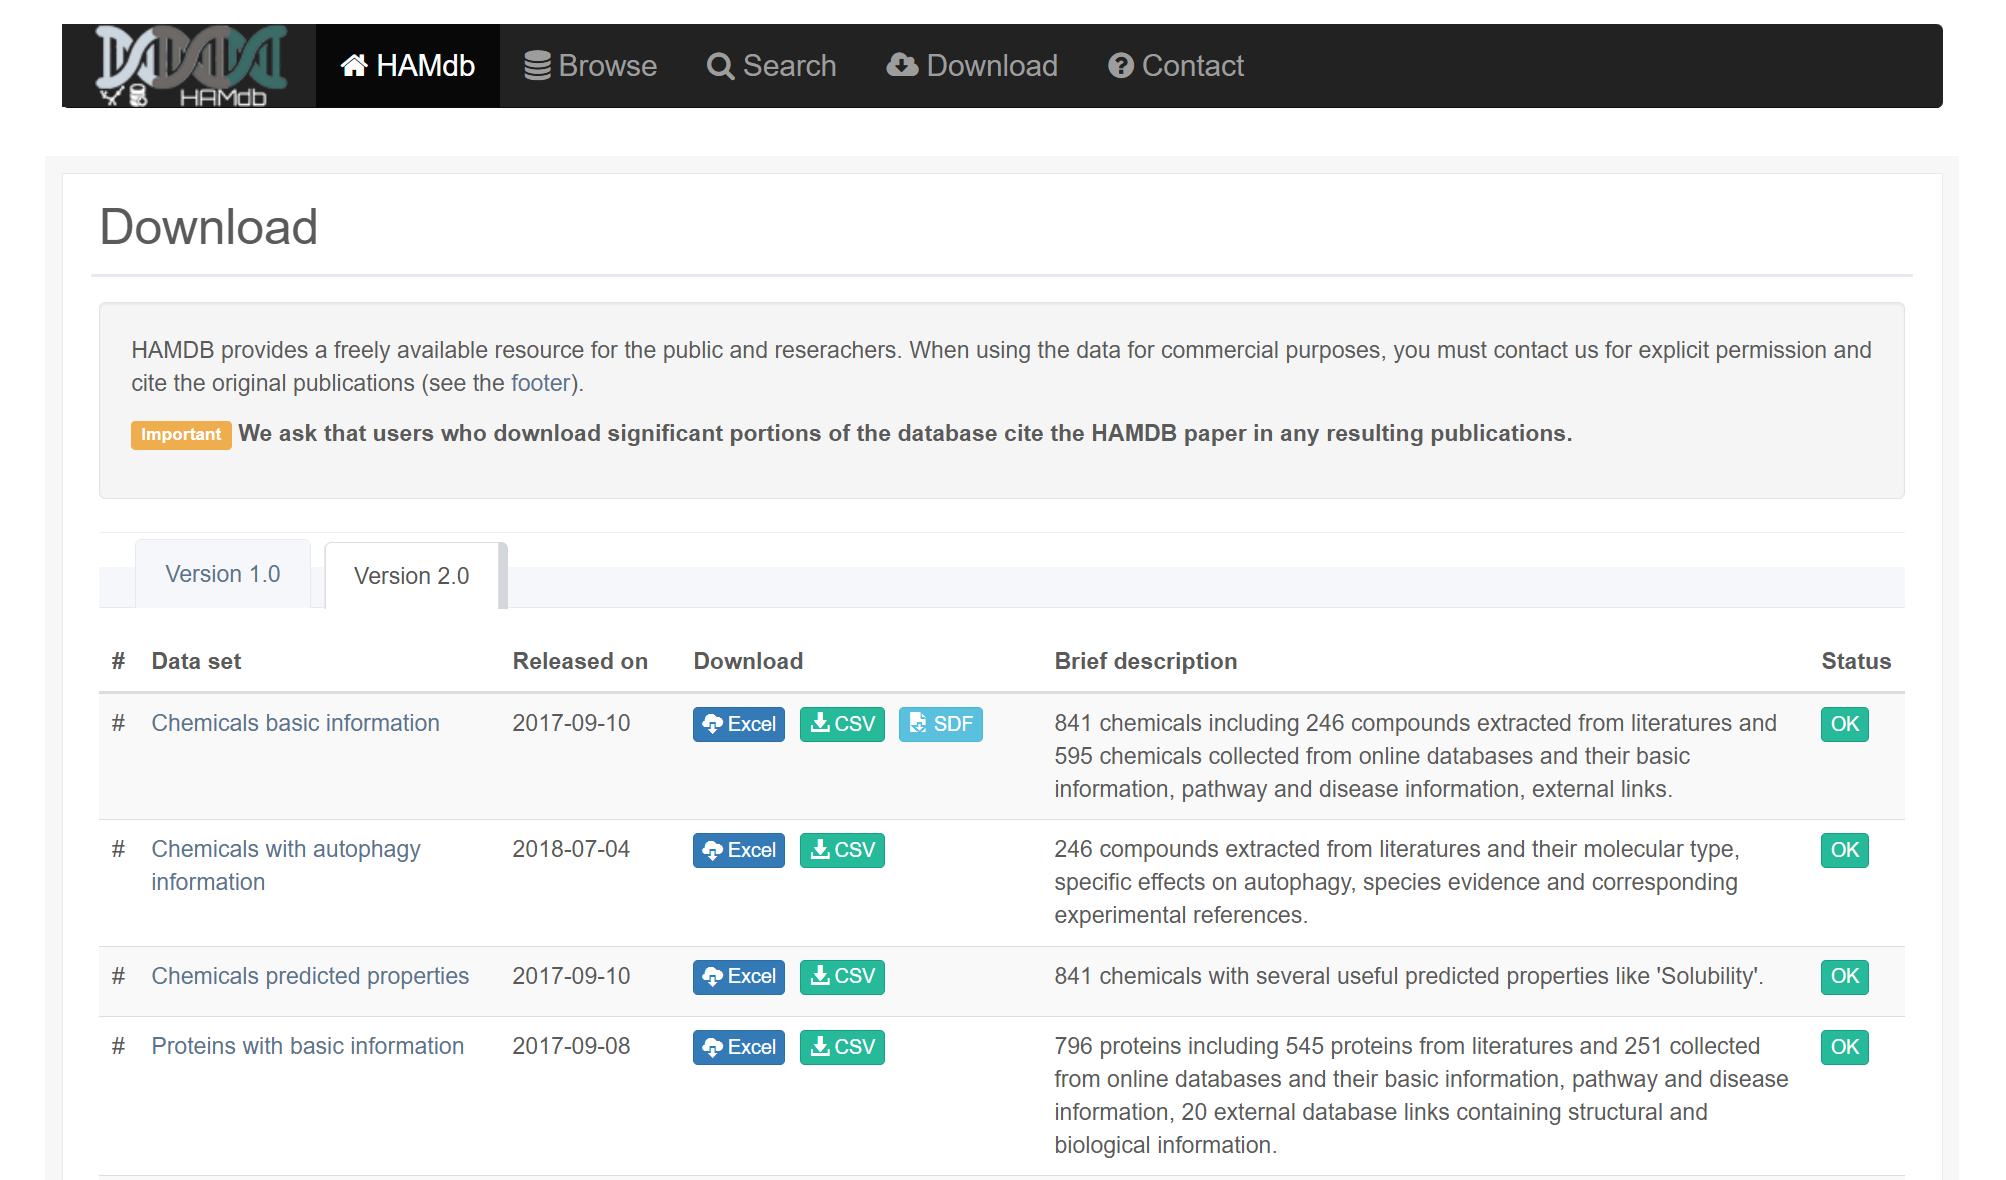2006x1180 pixels.
Task: Download Excel for Proteins with basic information
Action: click(x=739, y=1047)
